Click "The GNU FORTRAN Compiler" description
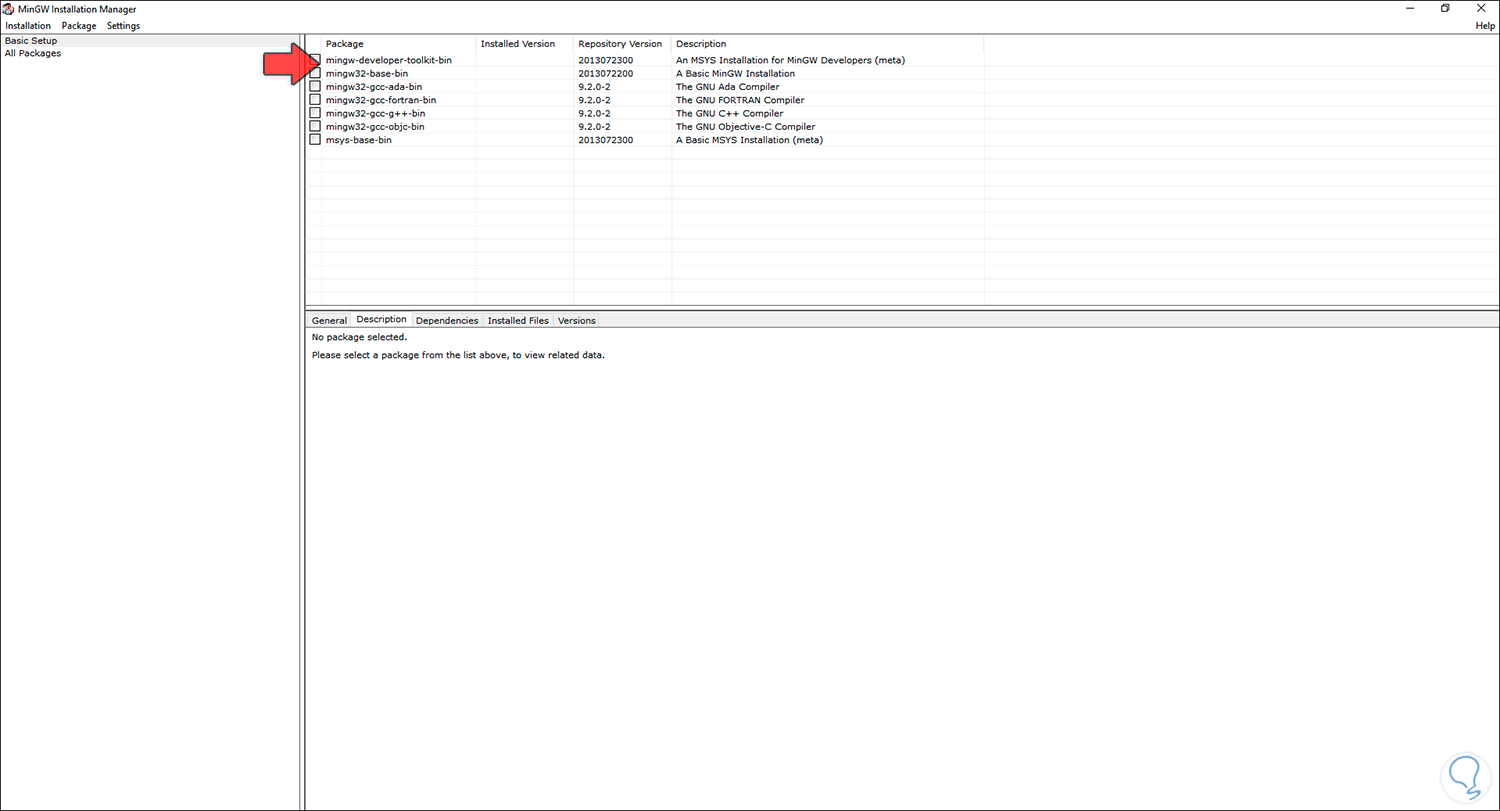Screen dimensions: 1500x811 coord(740,100)
